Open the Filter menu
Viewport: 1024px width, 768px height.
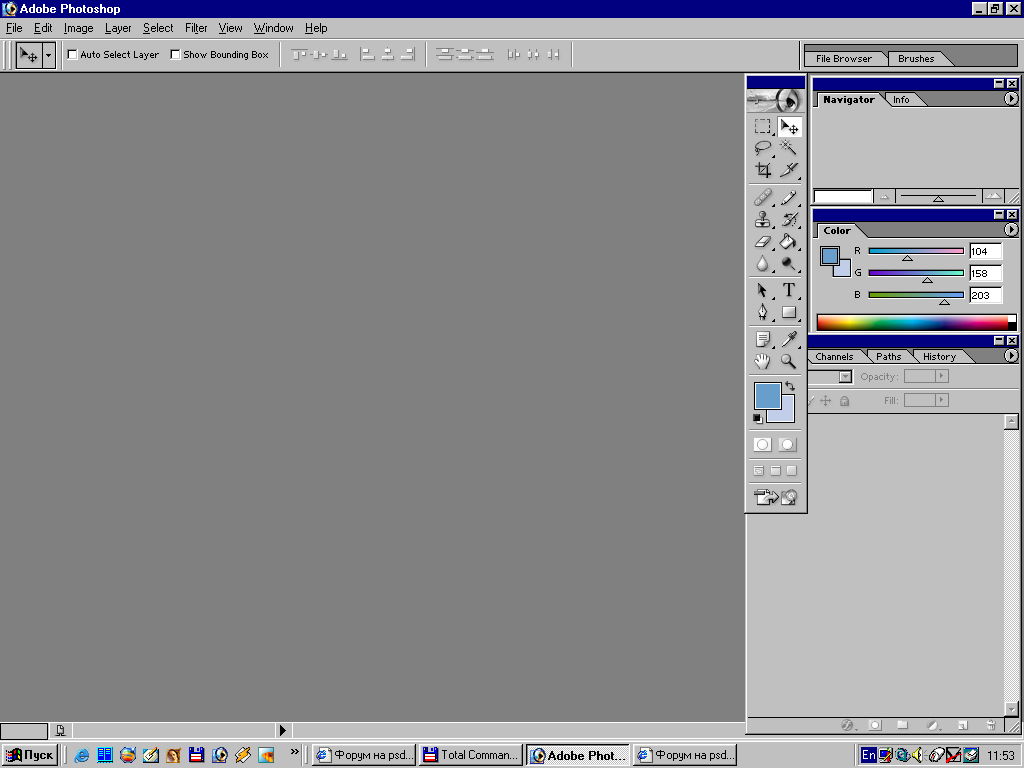[x=196, y=28]
